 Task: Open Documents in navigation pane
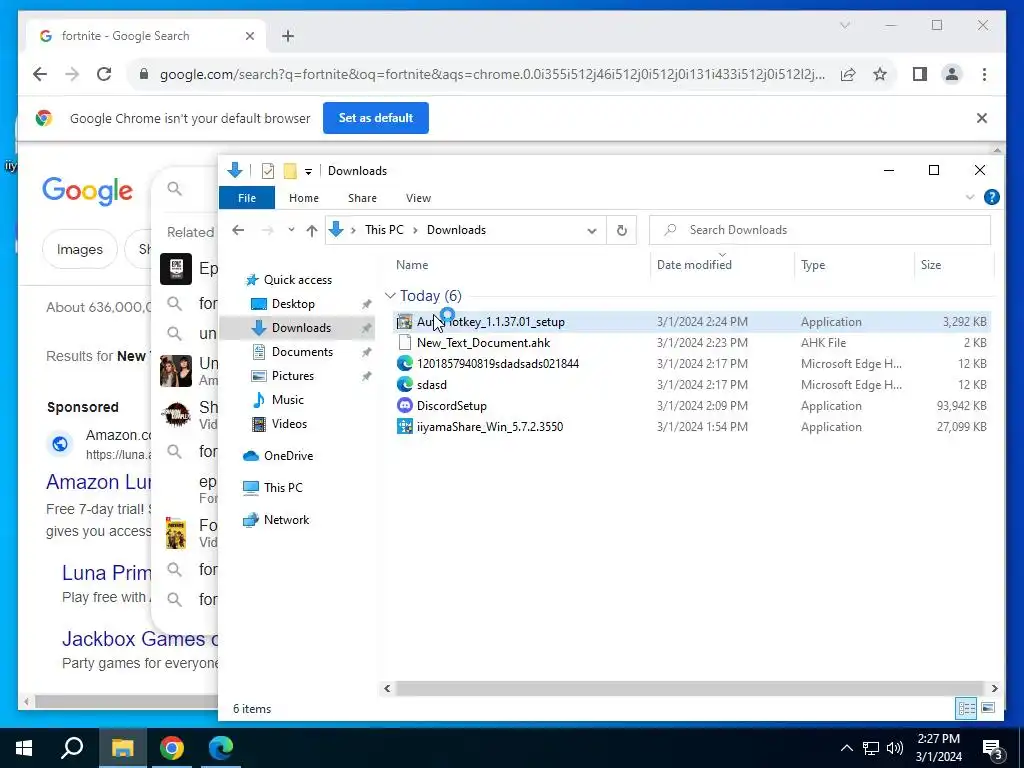[x=302, y=352]
